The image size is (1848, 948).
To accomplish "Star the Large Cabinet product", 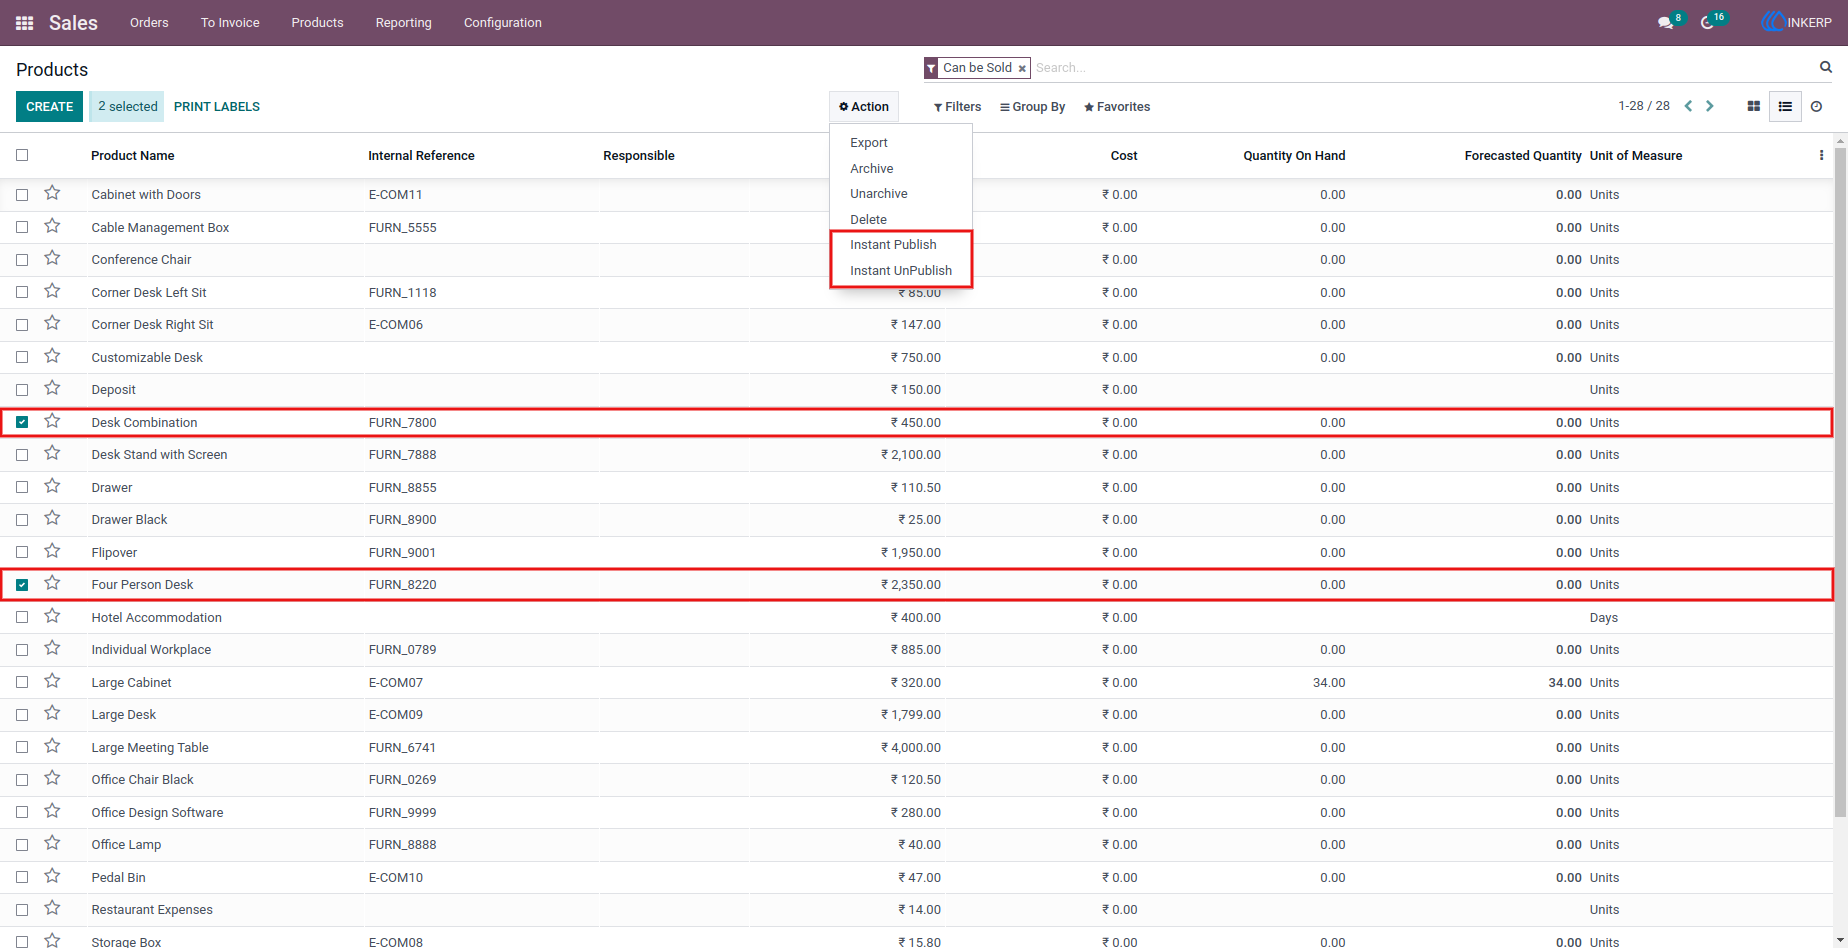I will [x=52, y=681].
